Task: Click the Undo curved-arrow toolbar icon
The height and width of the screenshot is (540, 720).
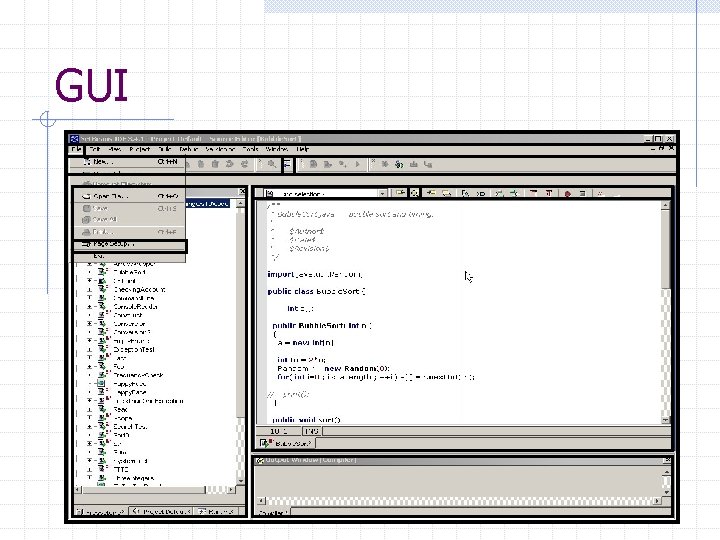Action: point(230,164)
